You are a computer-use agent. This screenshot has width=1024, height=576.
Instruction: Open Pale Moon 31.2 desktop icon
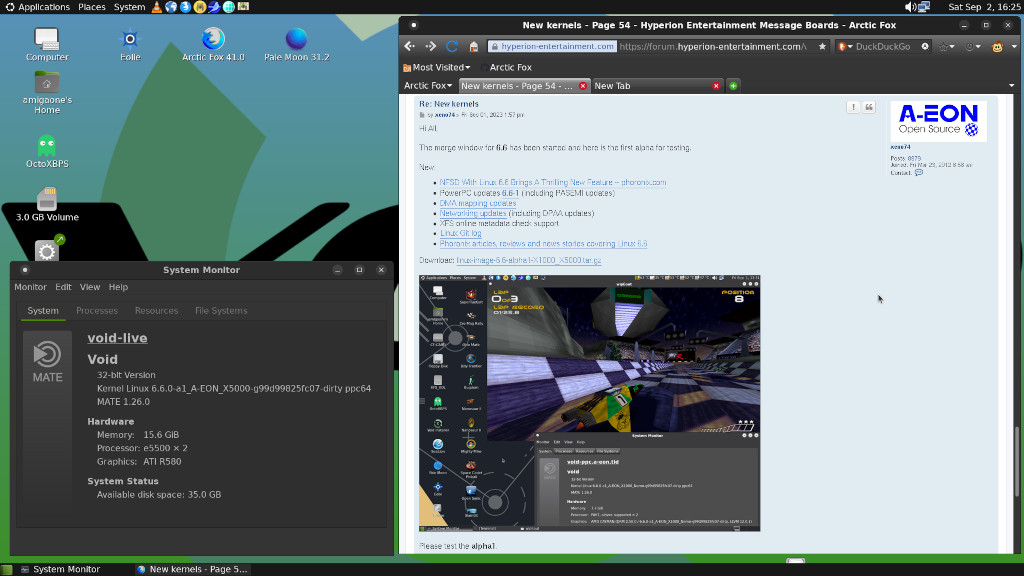click(296, 44)
